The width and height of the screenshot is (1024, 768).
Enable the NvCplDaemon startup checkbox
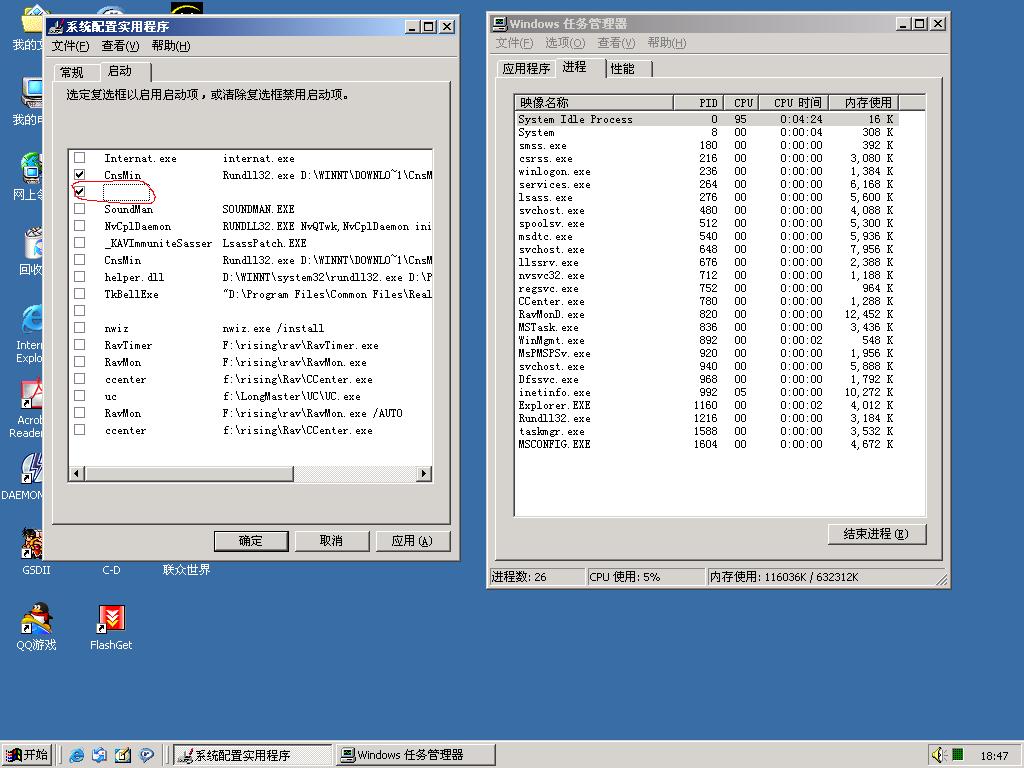80,225
